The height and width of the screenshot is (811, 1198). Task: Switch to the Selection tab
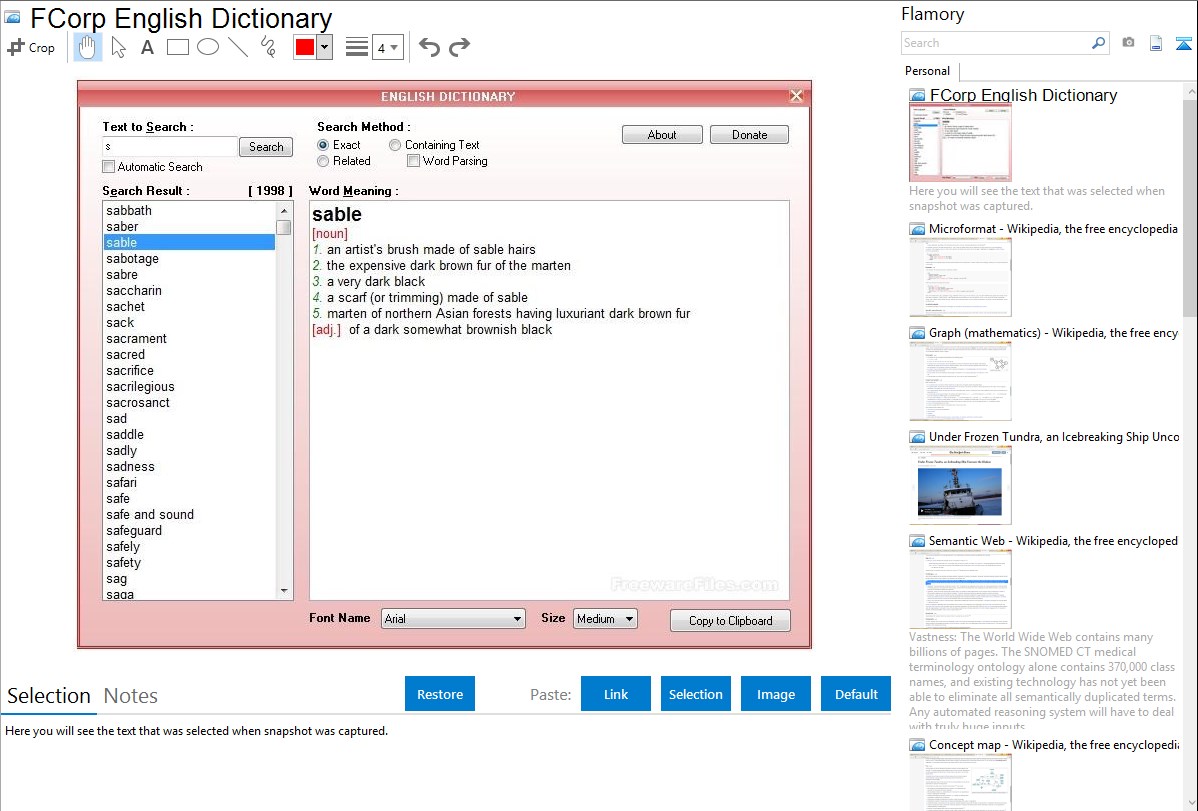(49, 696)
